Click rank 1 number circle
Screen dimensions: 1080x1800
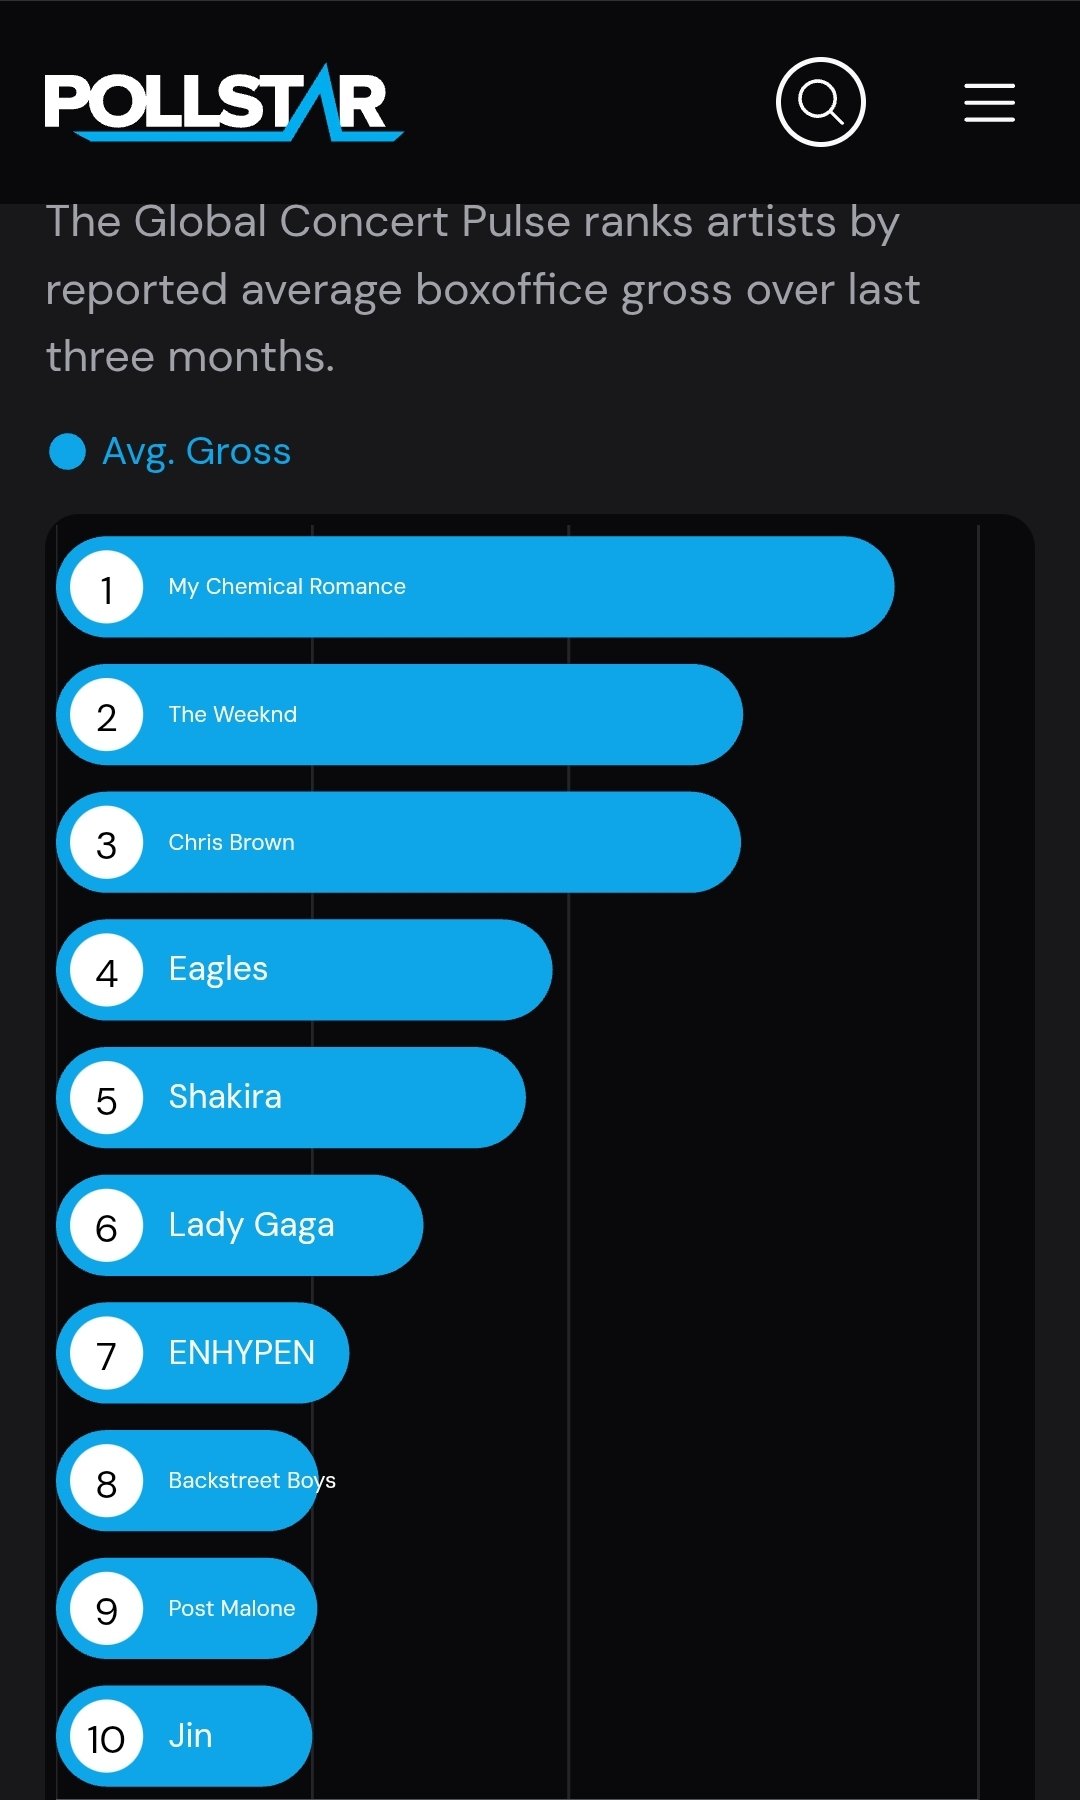point(107,588)
